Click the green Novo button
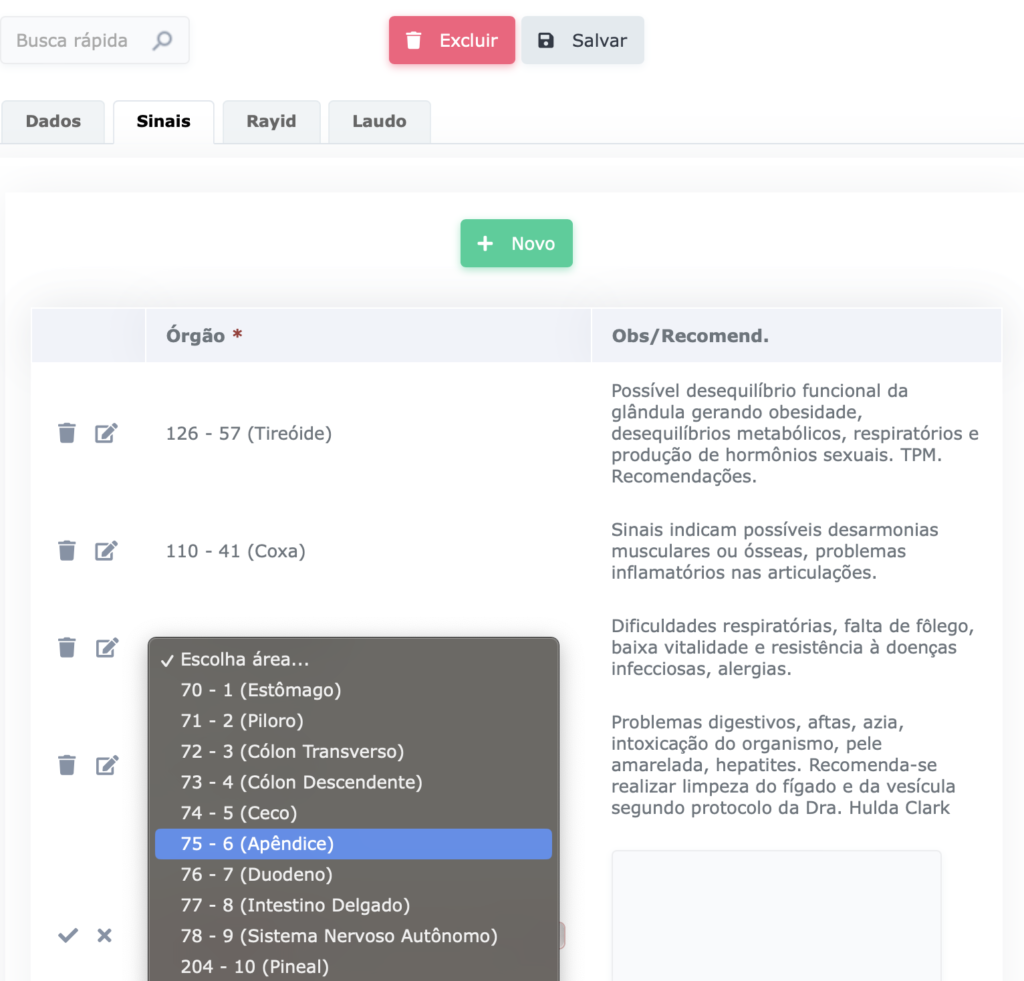 tap(516, 243)
